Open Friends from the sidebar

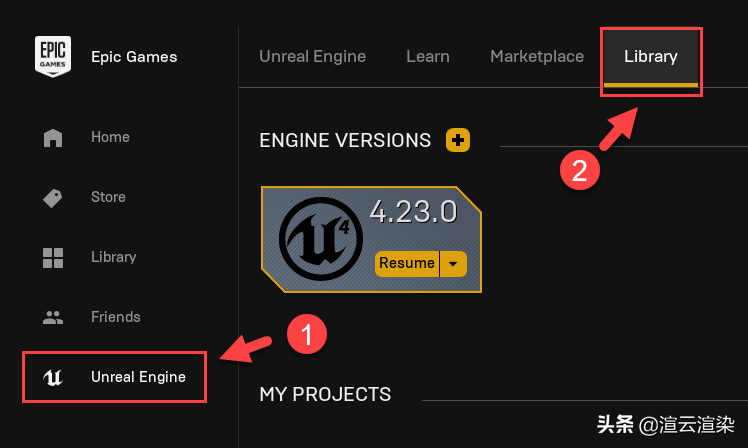pos(116,318)
